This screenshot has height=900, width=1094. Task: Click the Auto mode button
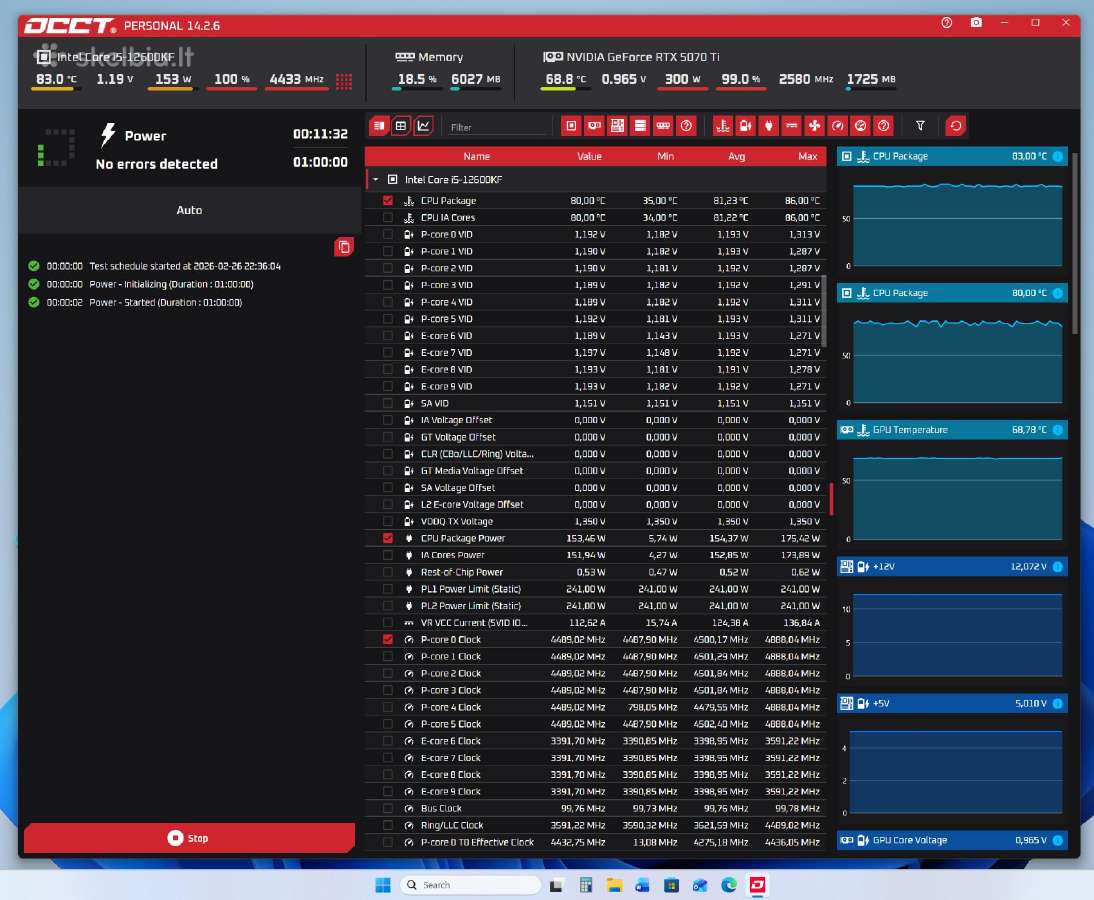click(x=189, y=210)
